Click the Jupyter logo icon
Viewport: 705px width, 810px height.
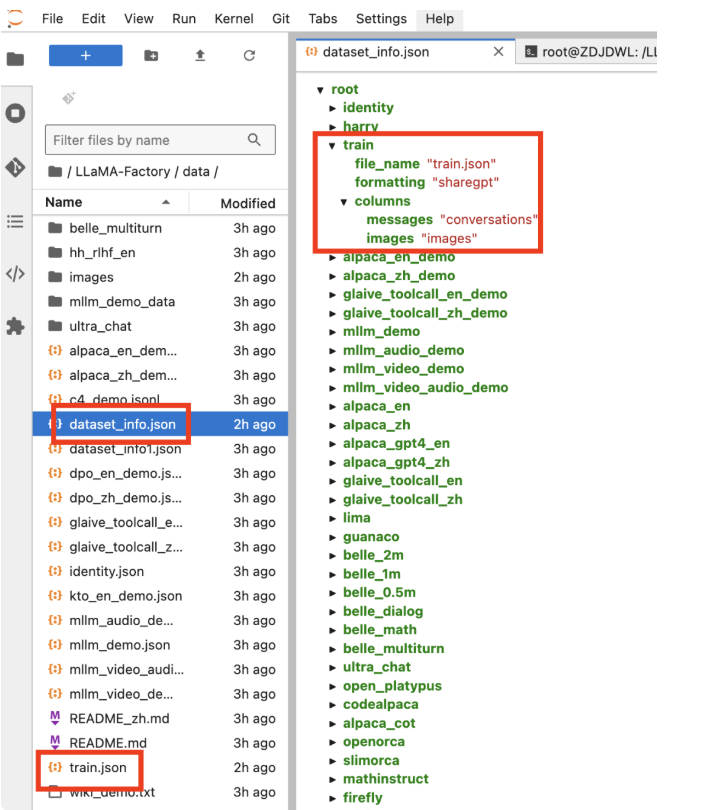(15, 19)
